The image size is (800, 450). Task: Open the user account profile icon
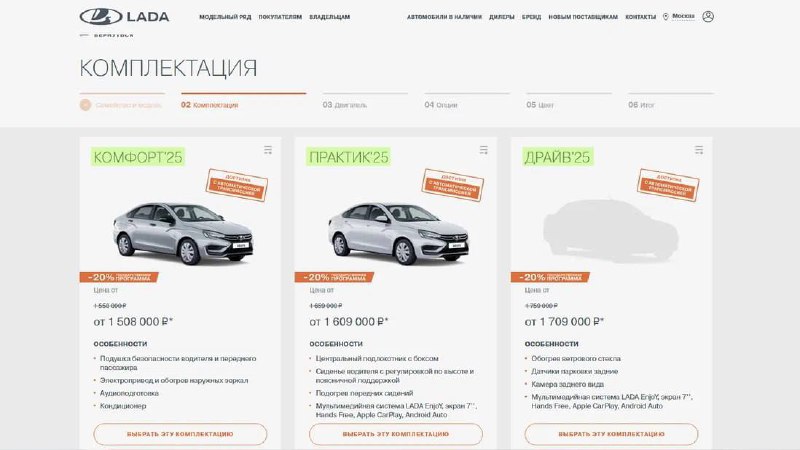tap(708, 16)
